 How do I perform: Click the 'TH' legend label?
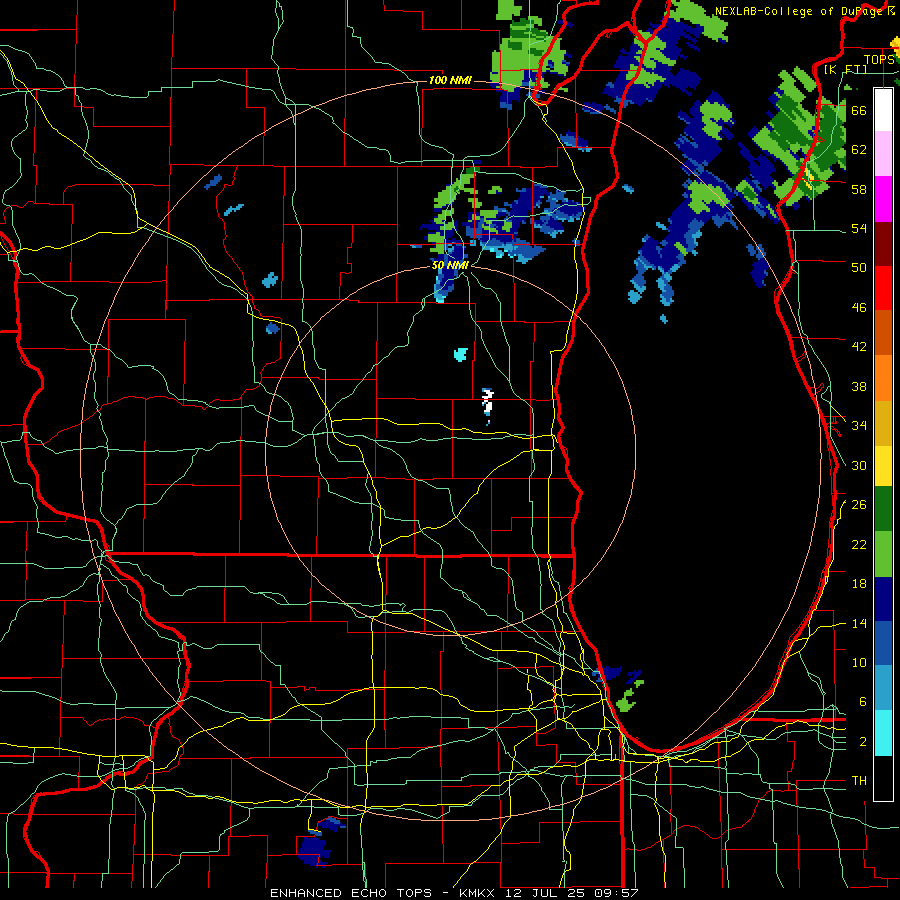859,781
